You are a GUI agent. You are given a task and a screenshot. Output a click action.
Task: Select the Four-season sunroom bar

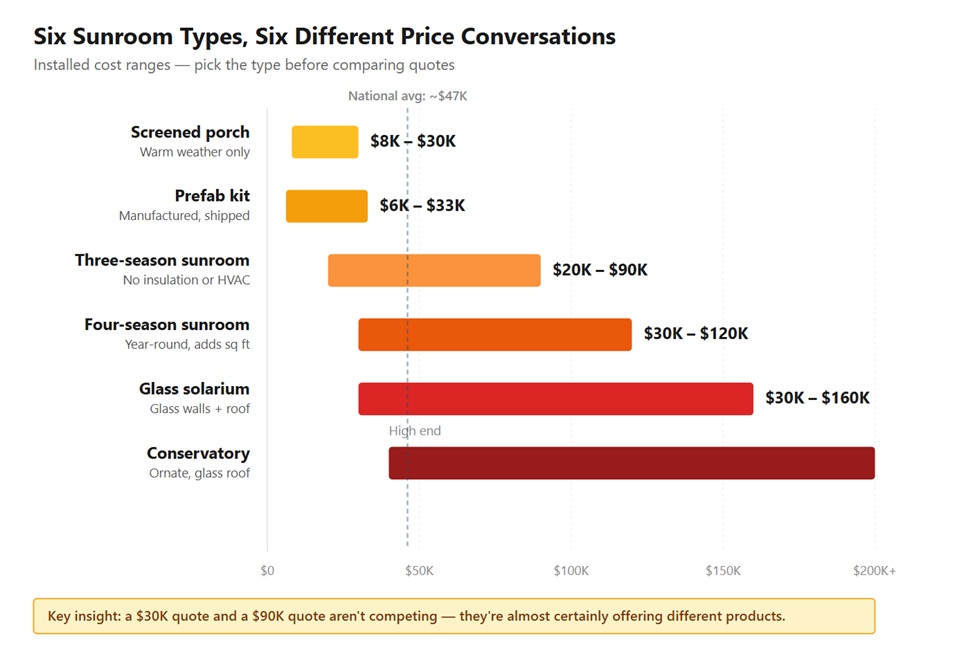point(494,334)
